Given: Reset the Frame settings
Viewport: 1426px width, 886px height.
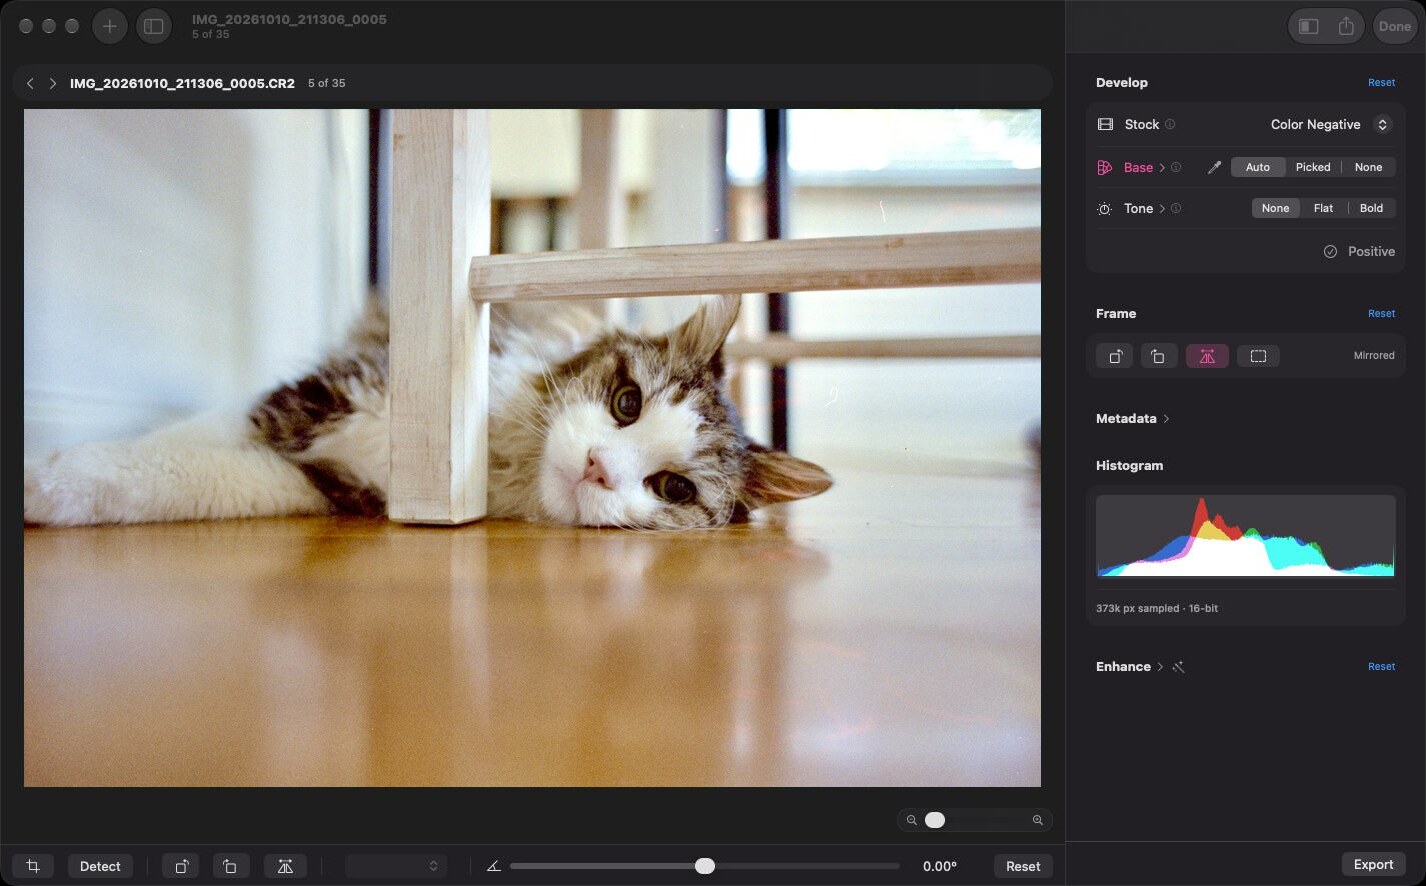Looking at the screenshot, I should 1381,313.
